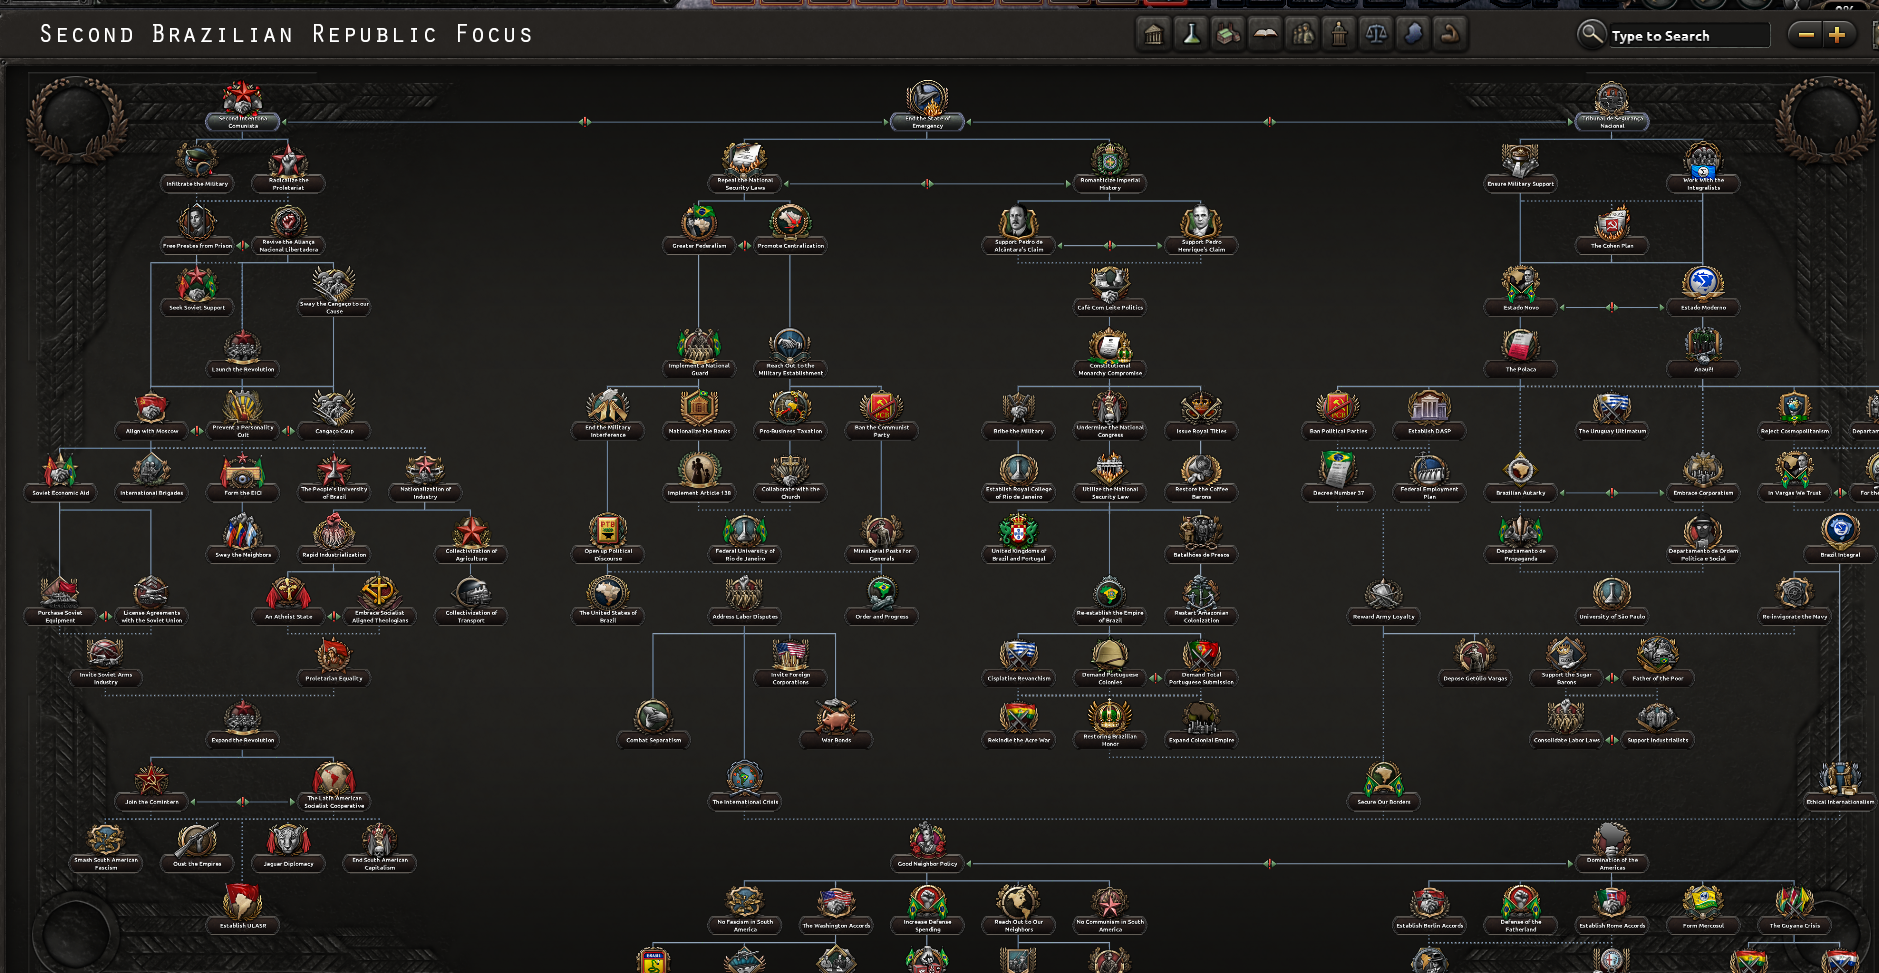Select the Cangaço Coup focus
Screen dimensions: 1879x973
[334, 415]
